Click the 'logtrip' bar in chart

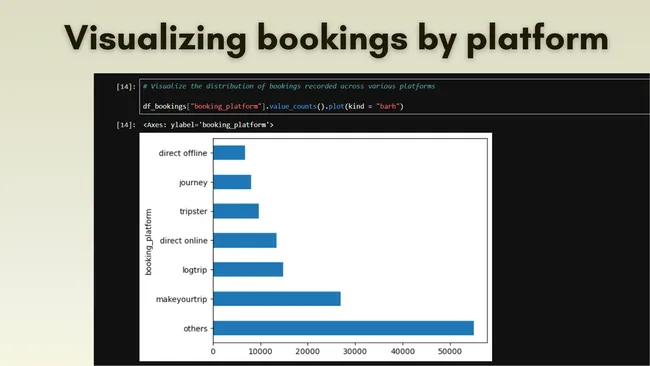pos(248,269)
